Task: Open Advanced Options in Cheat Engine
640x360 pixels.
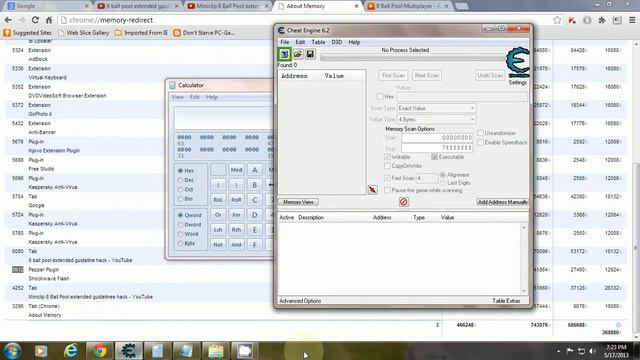Action: (x=300, y=301)
